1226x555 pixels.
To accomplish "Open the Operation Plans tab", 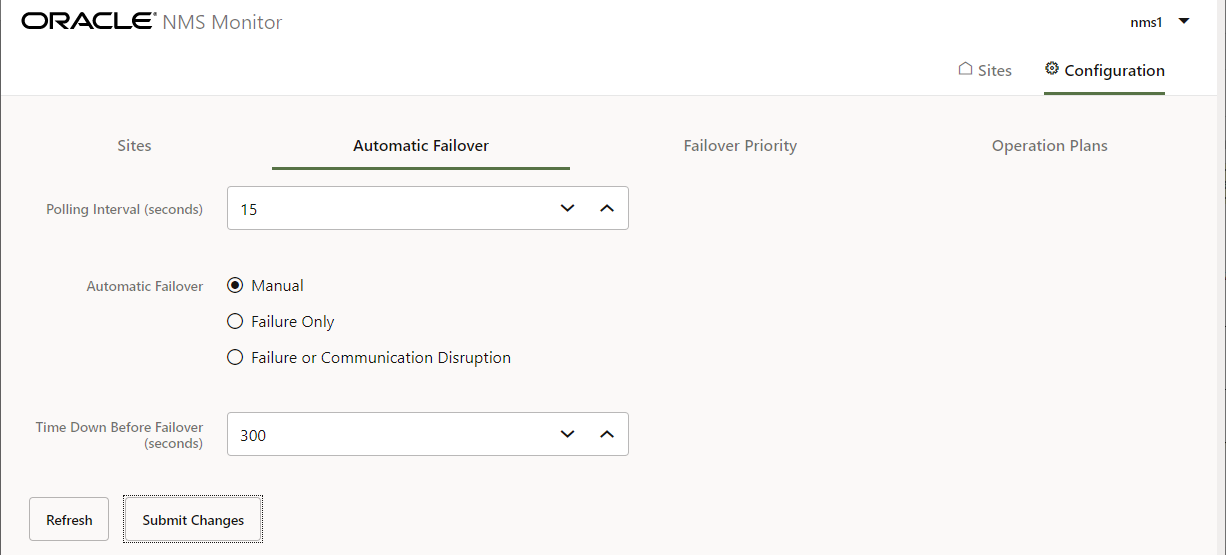I will click(x=1050, y=146).
